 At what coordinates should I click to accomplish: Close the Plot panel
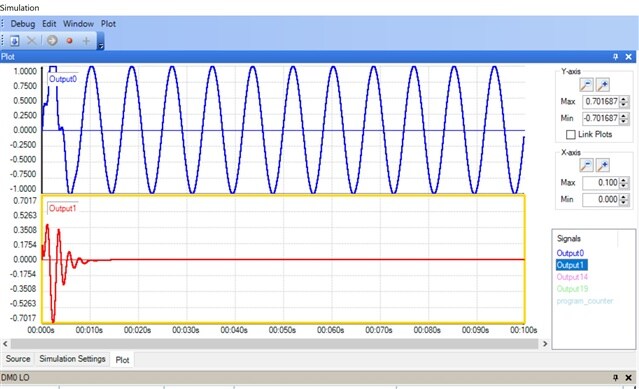point(628,57)
